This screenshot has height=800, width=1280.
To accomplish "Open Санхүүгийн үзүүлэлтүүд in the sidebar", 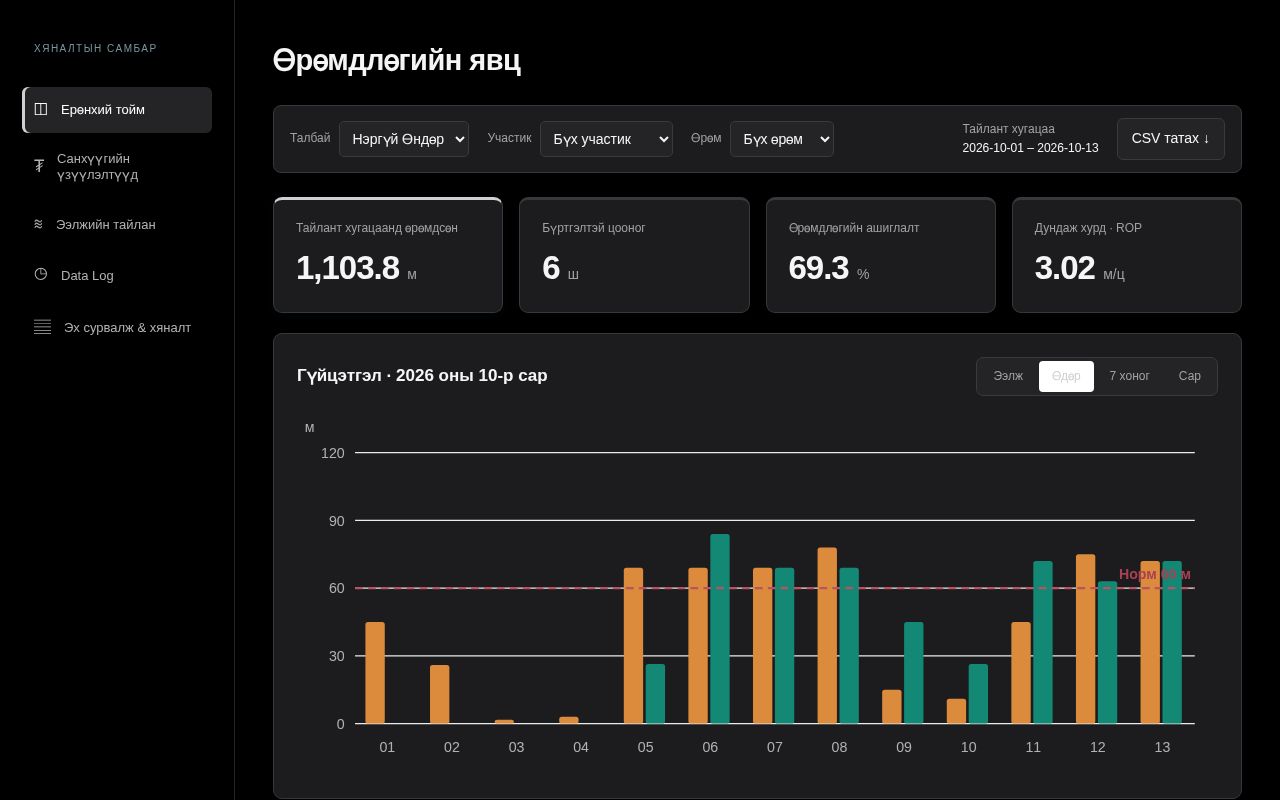I will click(x=118, y=167).
